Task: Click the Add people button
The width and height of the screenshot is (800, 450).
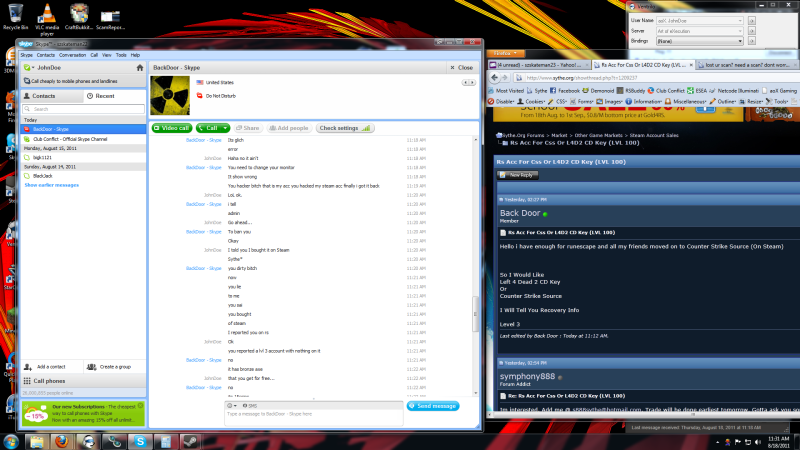Action: pyautogui.click(x=289, y=128)
